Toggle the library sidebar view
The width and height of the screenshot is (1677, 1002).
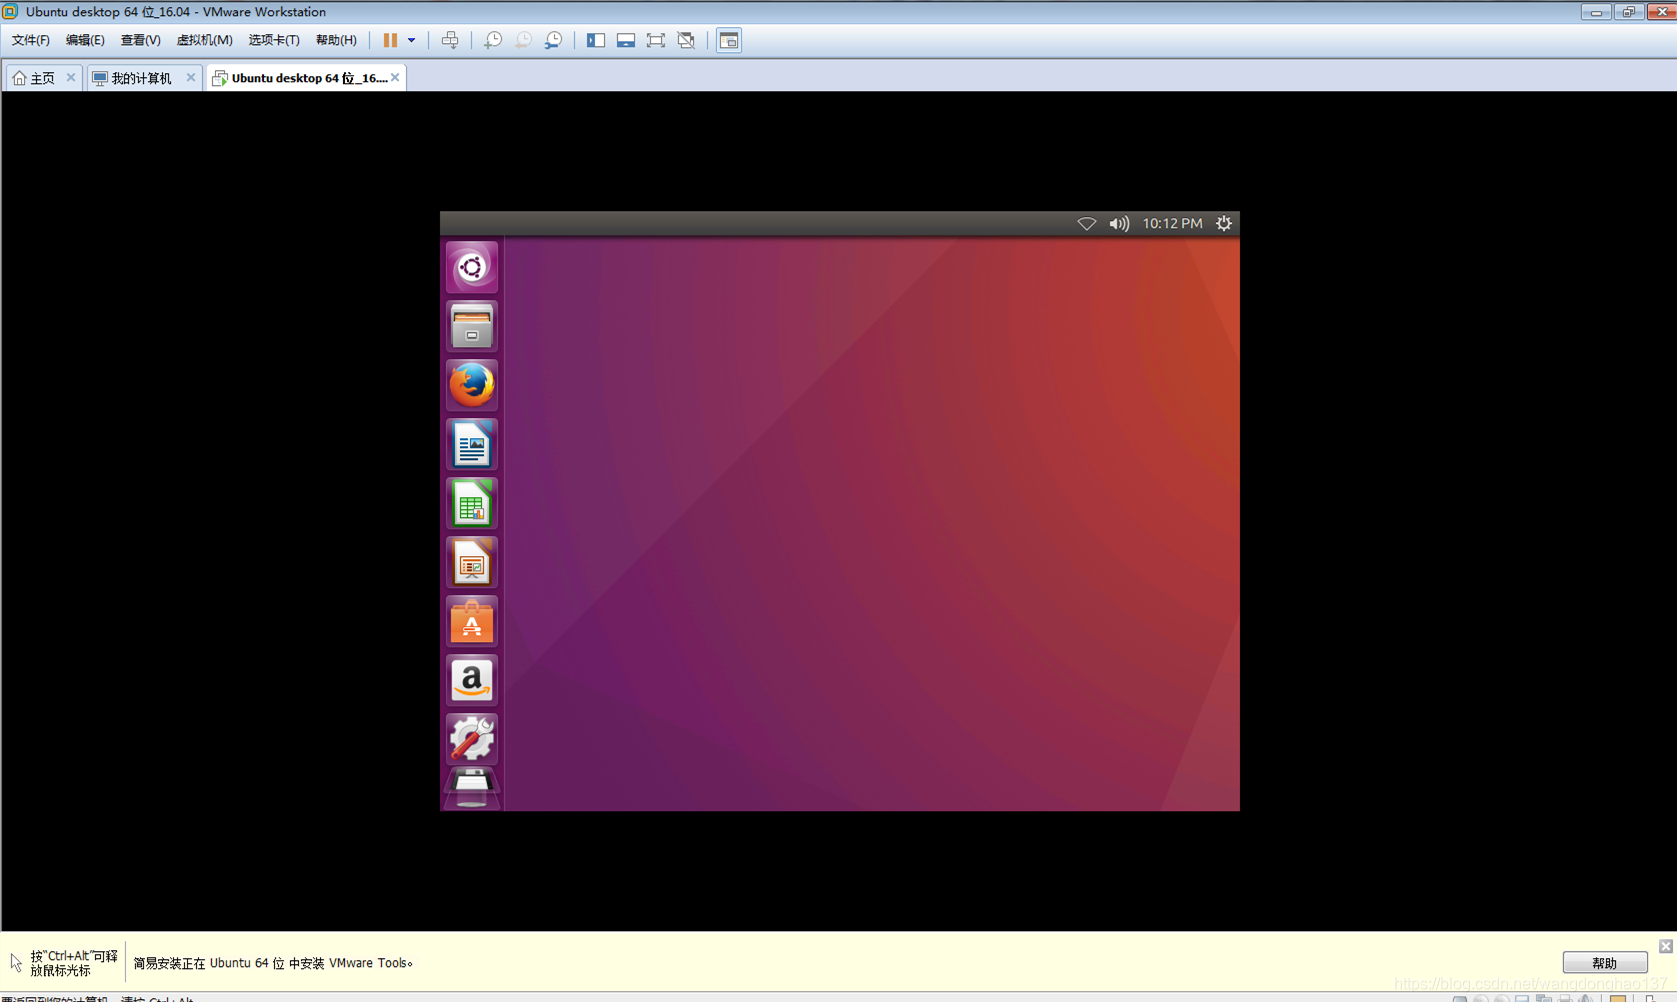596,40
